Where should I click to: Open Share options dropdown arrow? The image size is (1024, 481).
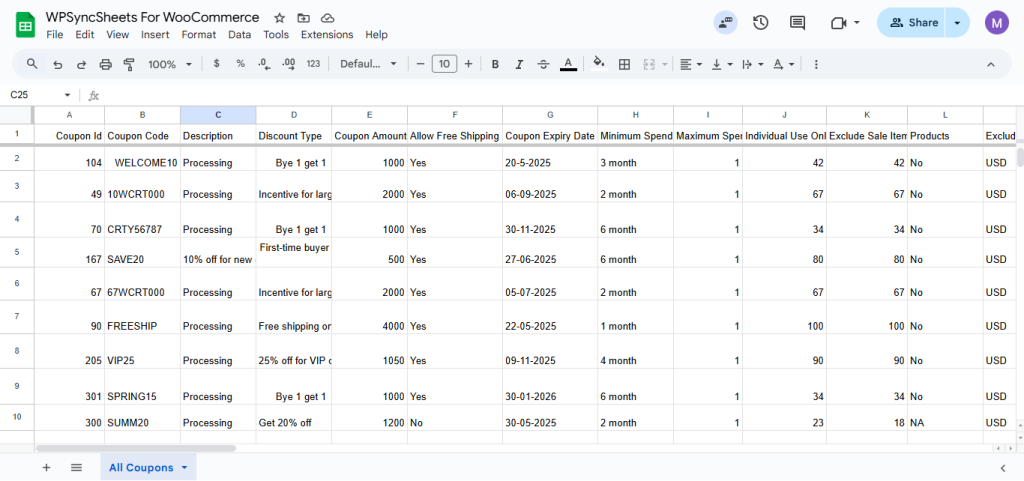(957, 23)
